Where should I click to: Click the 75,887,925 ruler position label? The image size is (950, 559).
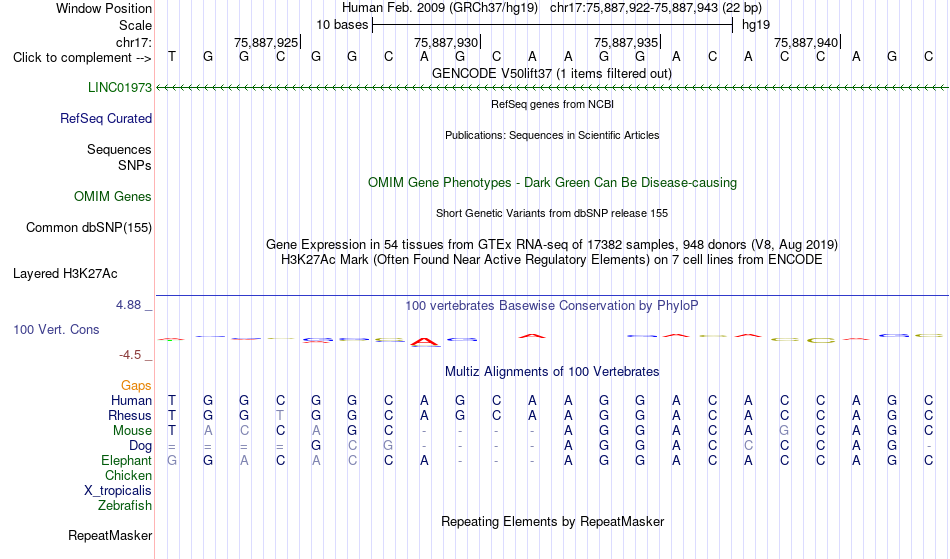[x=266, y=42]
